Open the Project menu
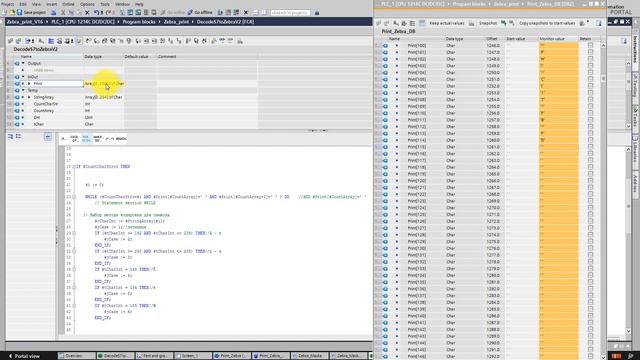The width and height of the screenshot is (640, 360). pos(8,4)
